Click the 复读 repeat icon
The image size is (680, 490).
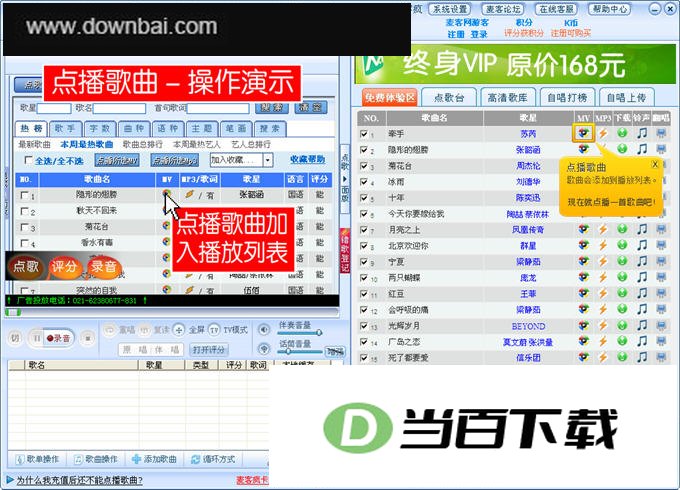[145, 330]
